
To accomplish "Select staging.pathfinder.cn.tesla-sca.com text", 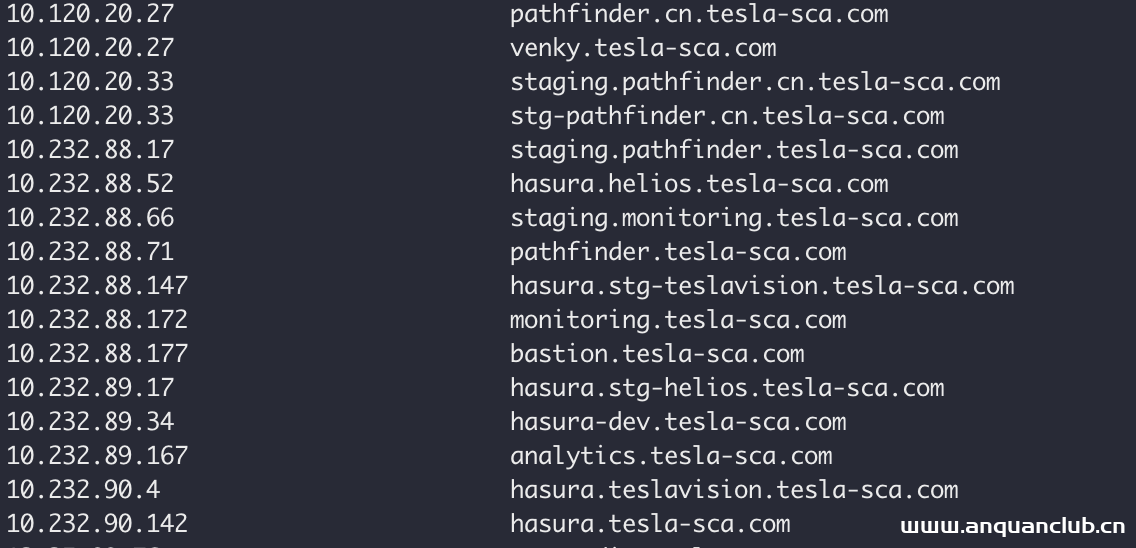I will tap(754, 82).
